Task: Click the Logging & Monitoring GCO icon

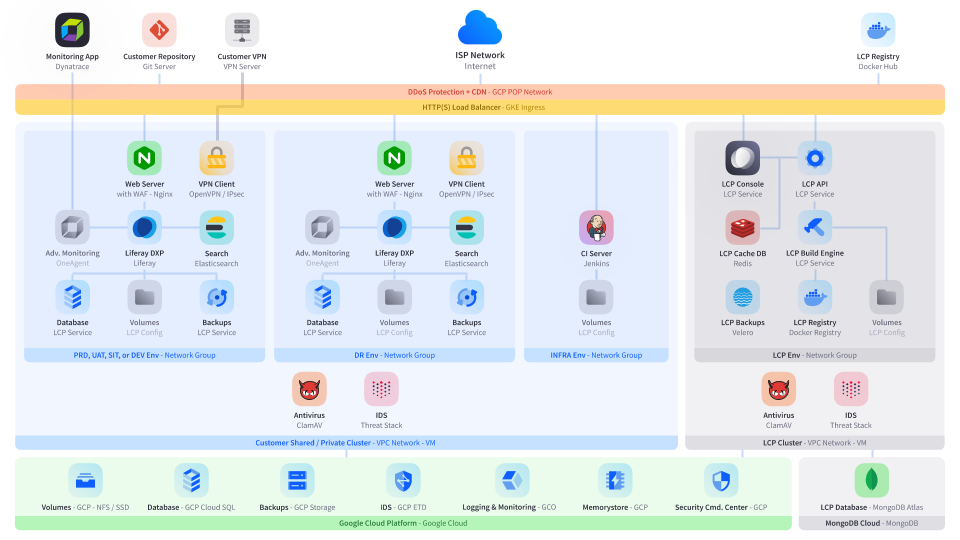Action: tap(512, 481)
